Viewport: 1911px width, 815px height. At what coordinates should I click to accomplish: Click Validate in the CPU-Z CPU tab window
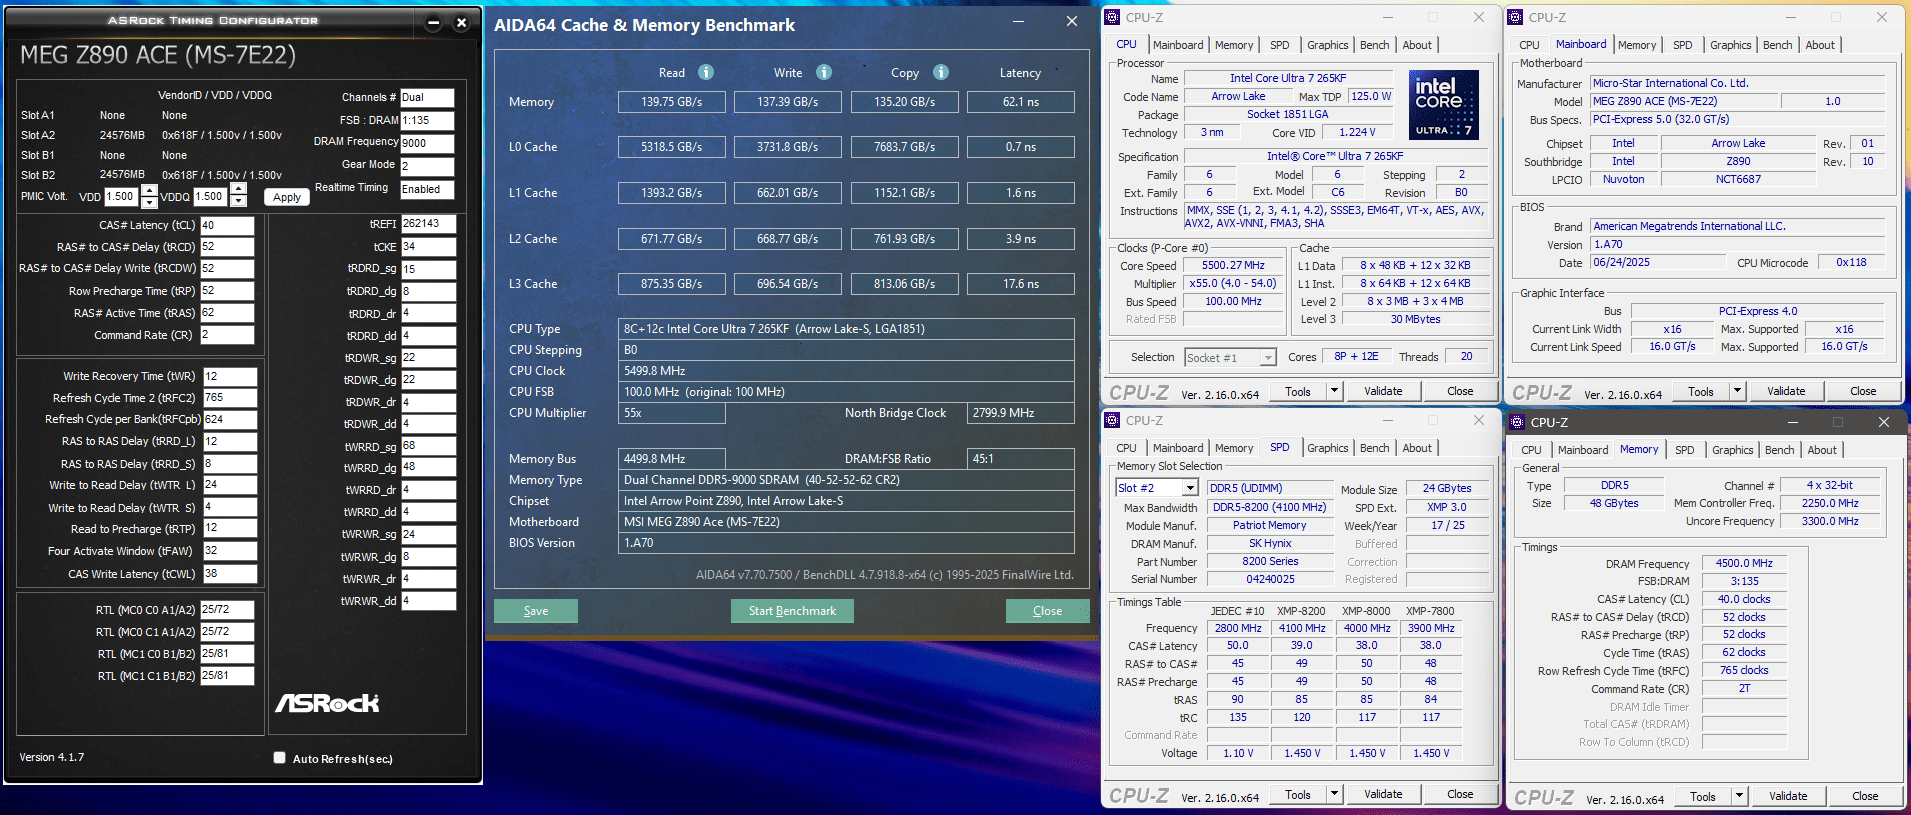click(x=1383, y=391)
